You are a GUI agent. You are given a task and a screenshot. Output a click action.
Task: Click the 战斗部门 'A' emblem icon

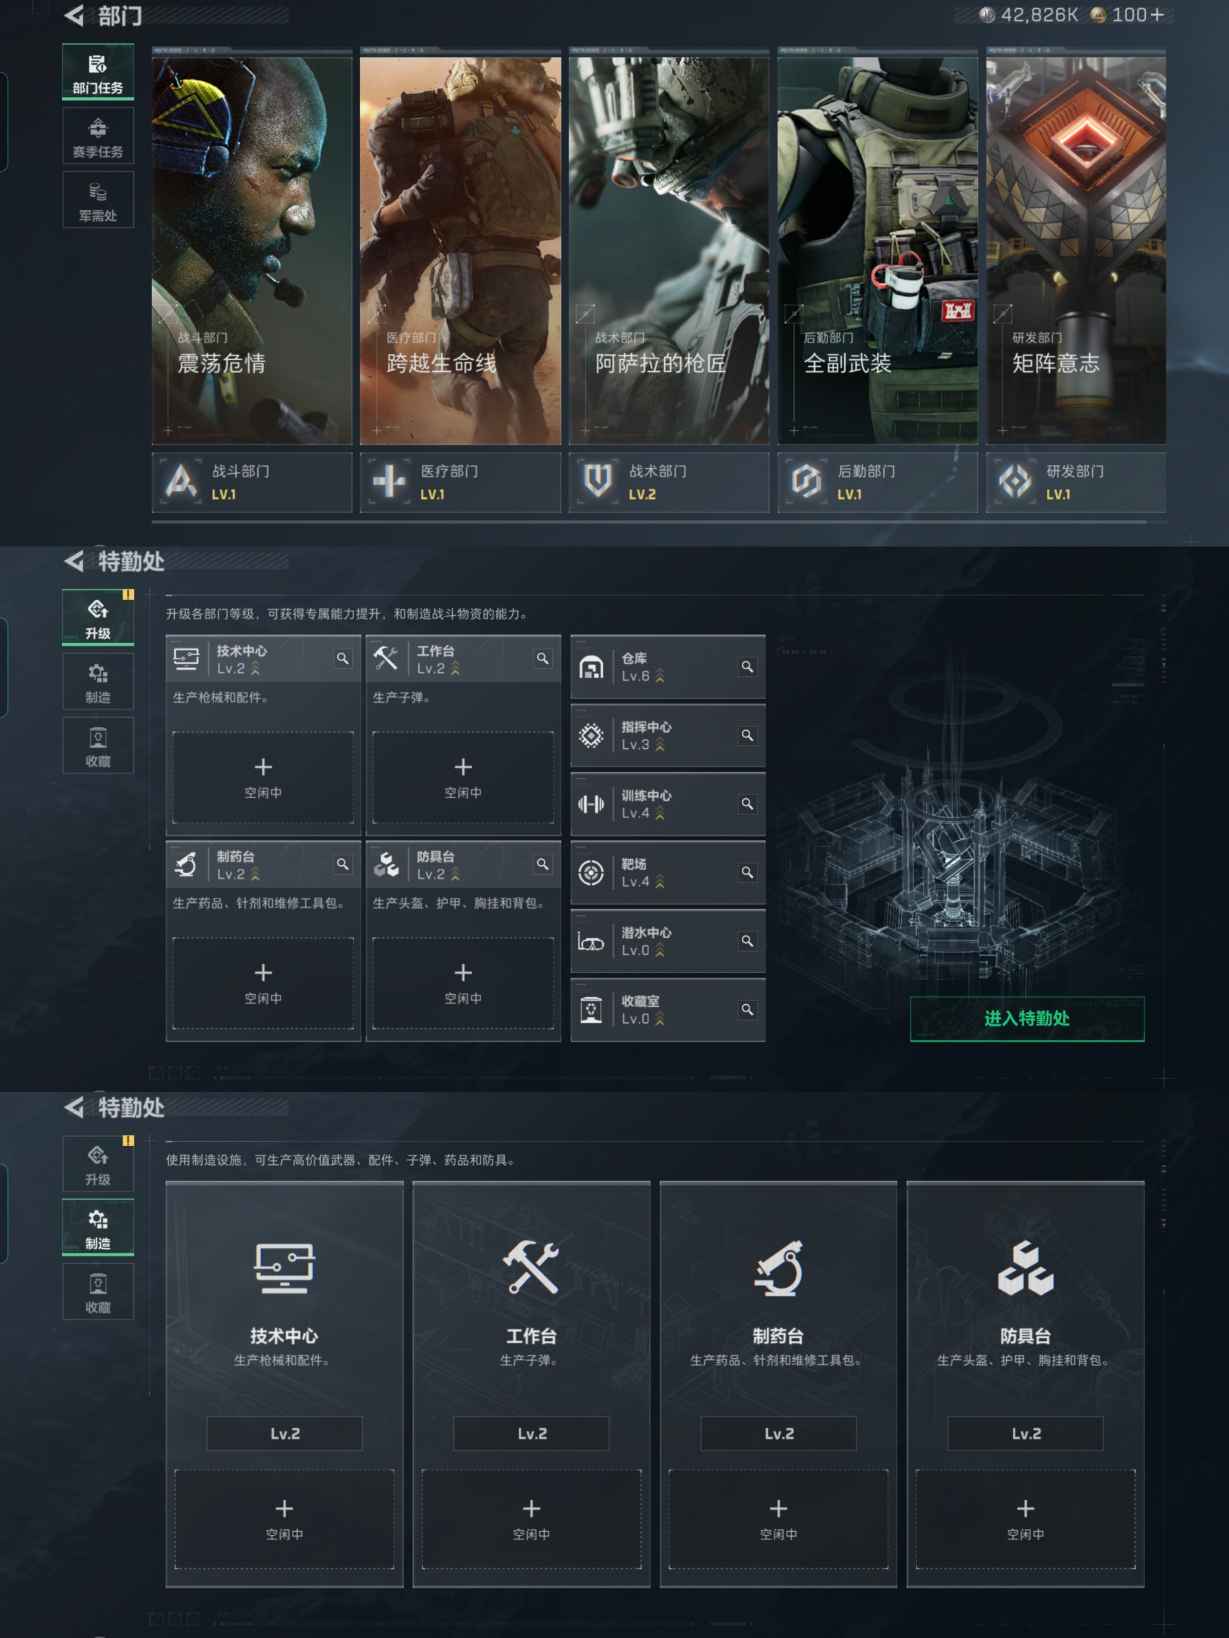coord(181,482)
